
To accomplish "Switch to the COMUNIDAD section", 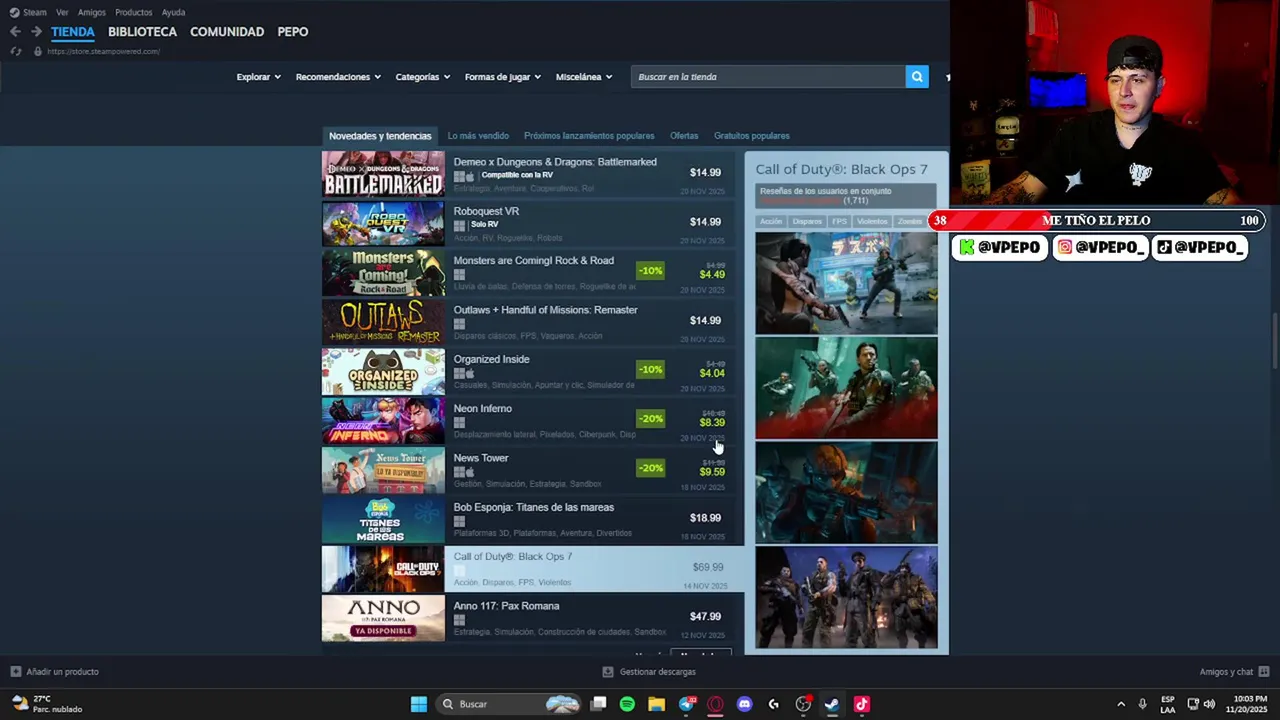I will (227, 32).
